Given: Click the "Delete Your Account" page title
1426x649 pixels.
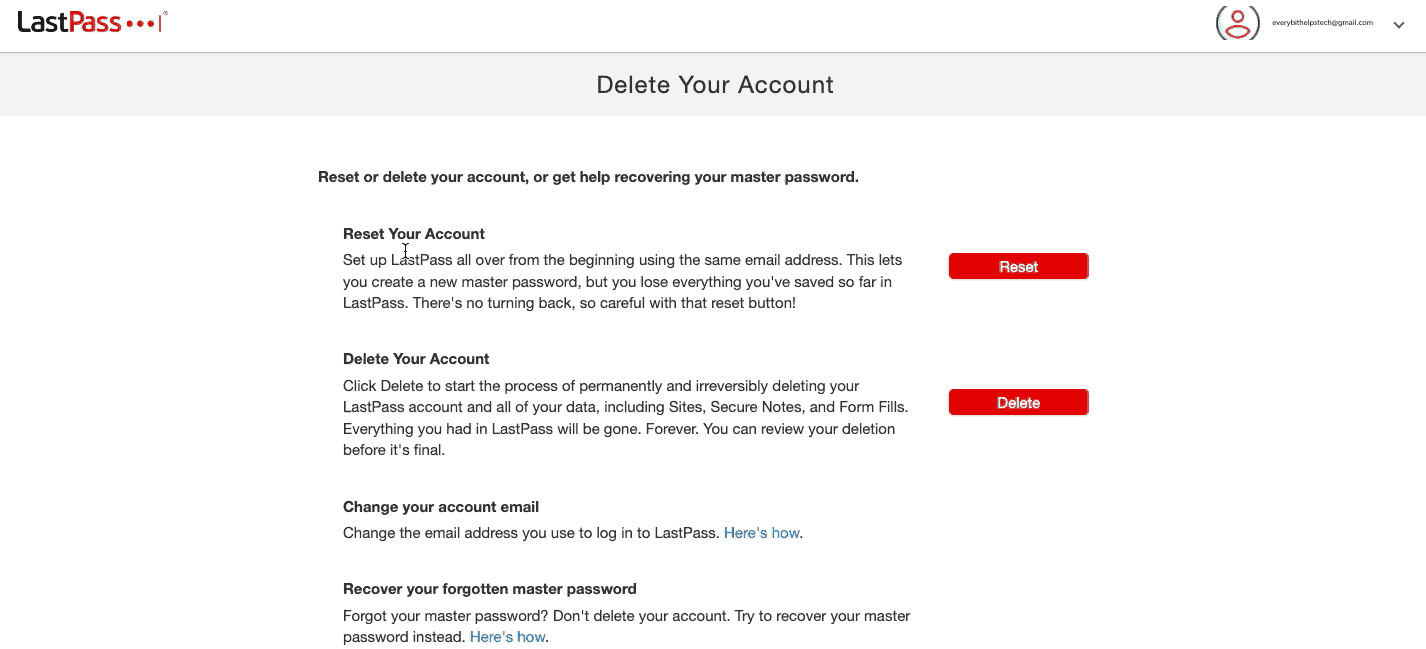Looking at the screenshot, I should 715,85.
